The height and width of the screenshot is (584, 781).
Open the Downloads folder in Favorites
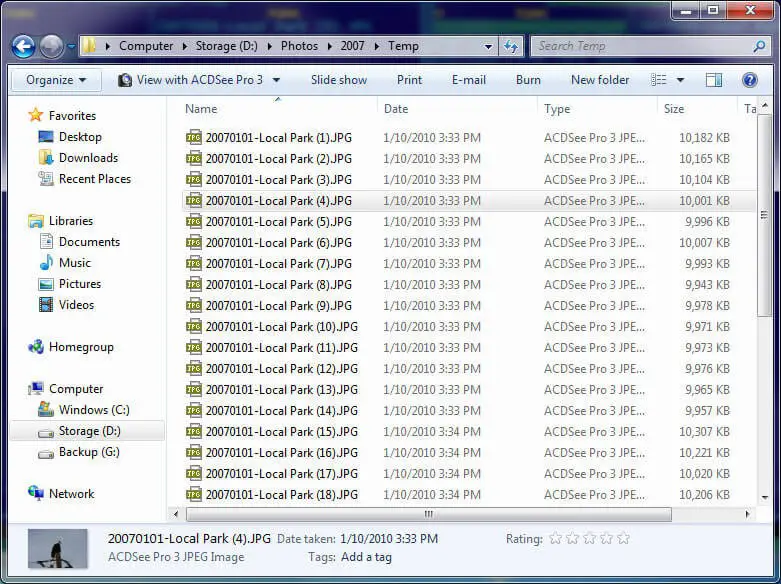click(x=87, y=158)
